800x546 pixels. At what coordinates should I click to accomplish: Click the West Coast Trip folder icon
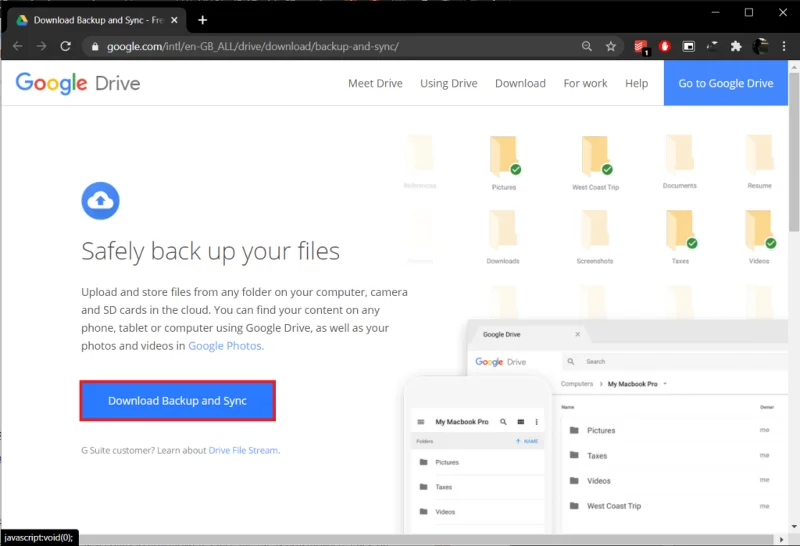coord(596,157)
